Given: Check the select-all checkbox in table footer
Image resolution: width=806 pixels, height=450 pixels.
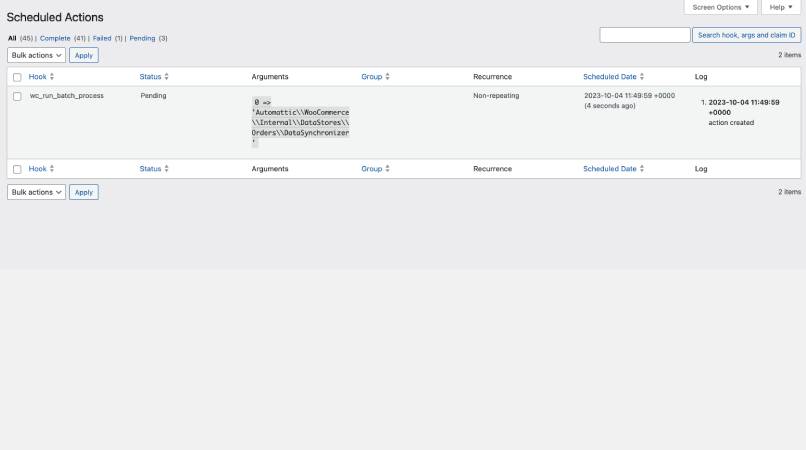Looking at the screenshot, I should [17, 170].
